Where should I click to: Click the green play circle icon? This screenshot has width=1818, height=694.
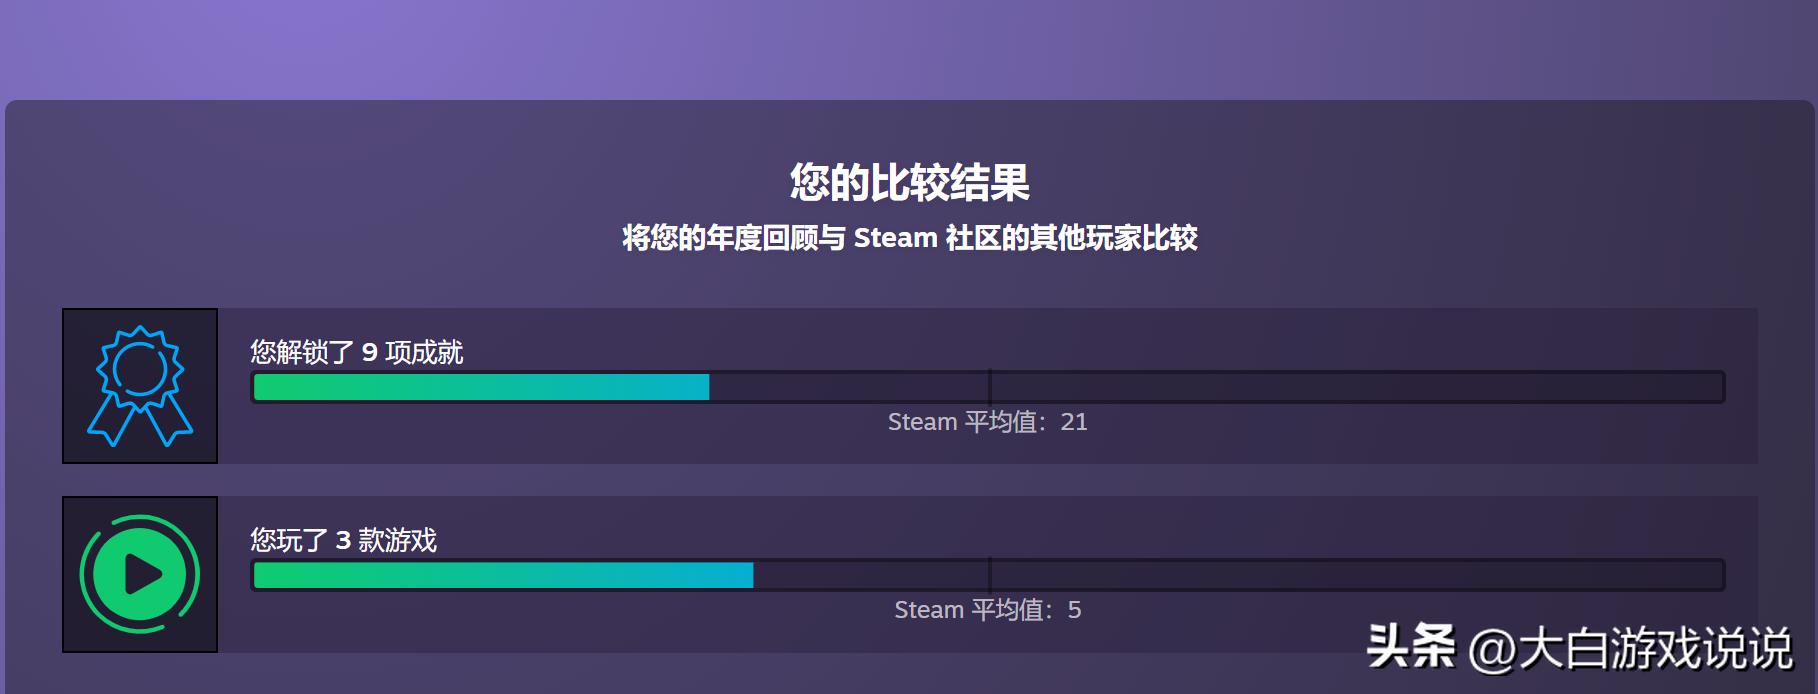pyautogui.click(x=140, y=574)
